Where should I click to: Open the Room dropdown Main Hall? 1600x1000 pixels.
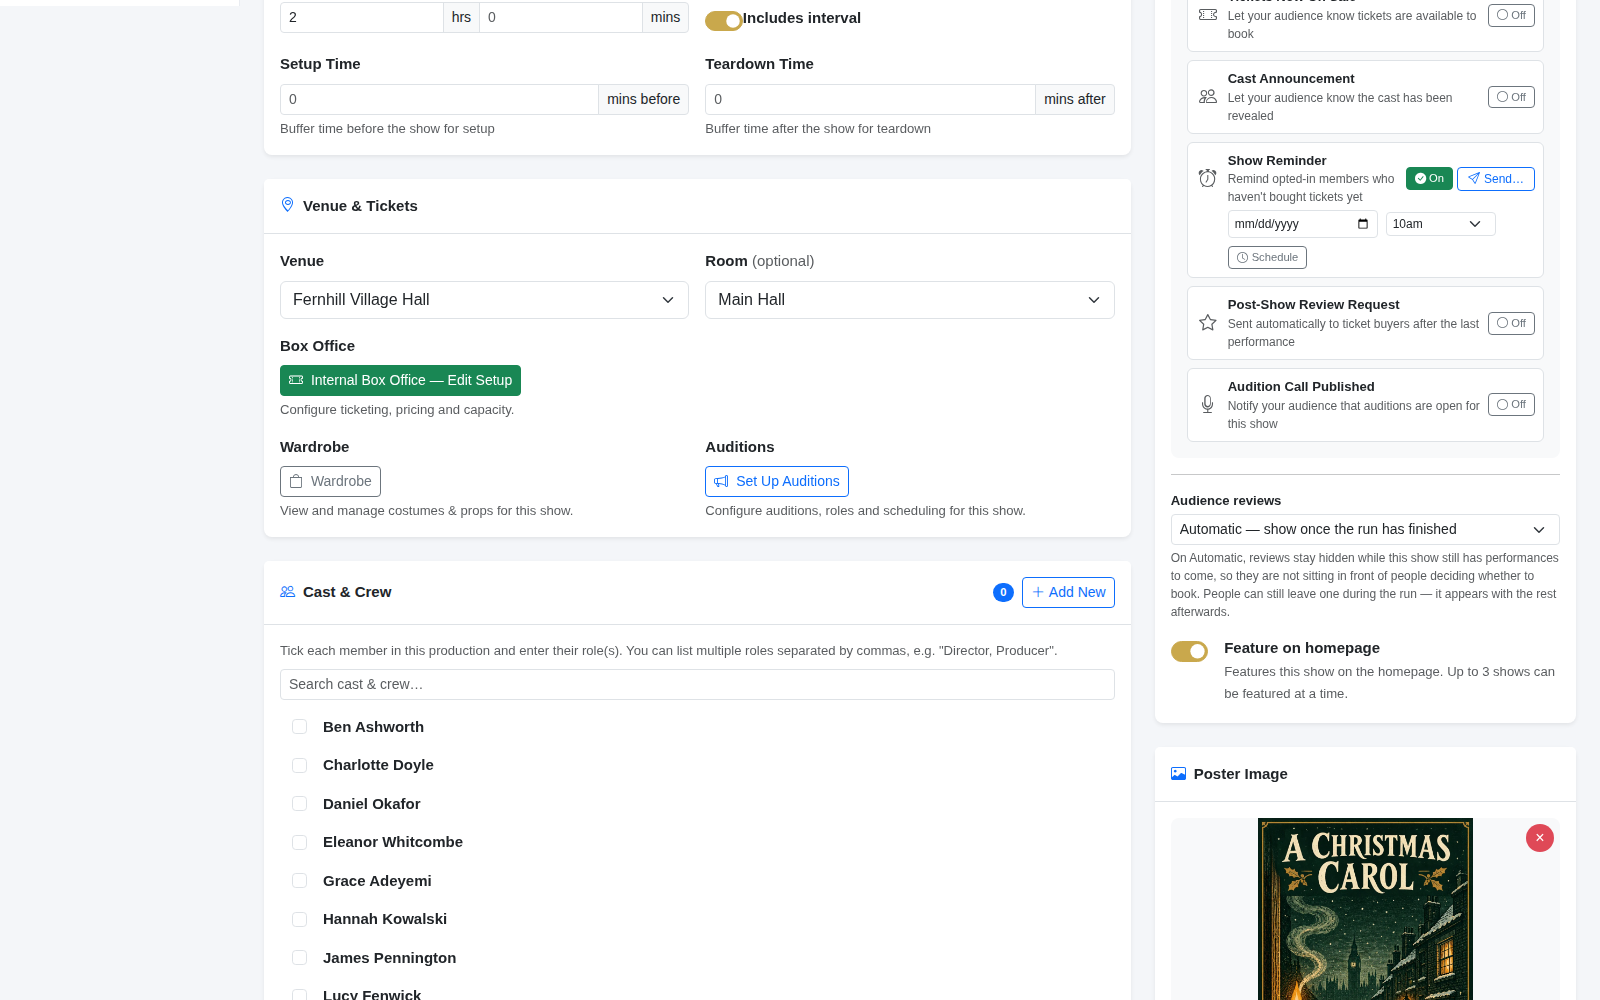910,300
